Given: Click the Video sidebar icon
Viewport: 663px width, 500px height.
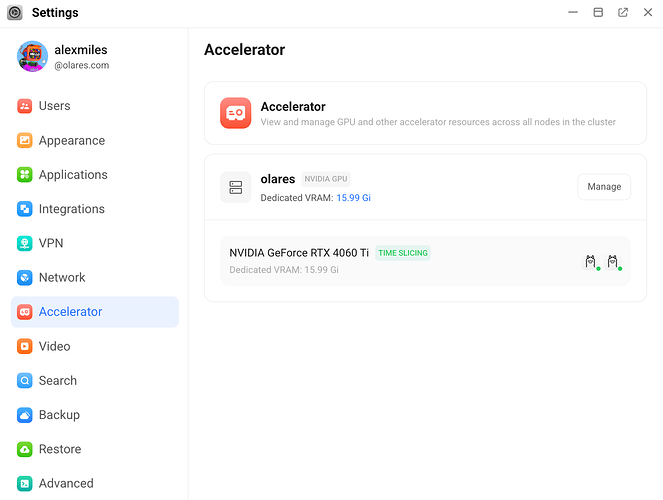Looking at the screenshot, I should (x=25, y=346).
